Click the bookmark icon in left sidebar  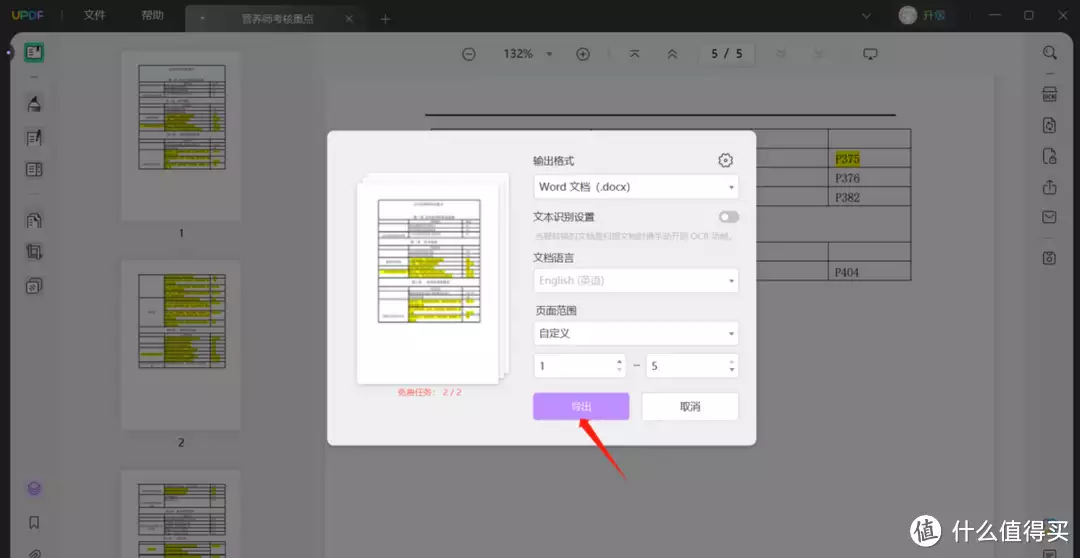(34, 522)
